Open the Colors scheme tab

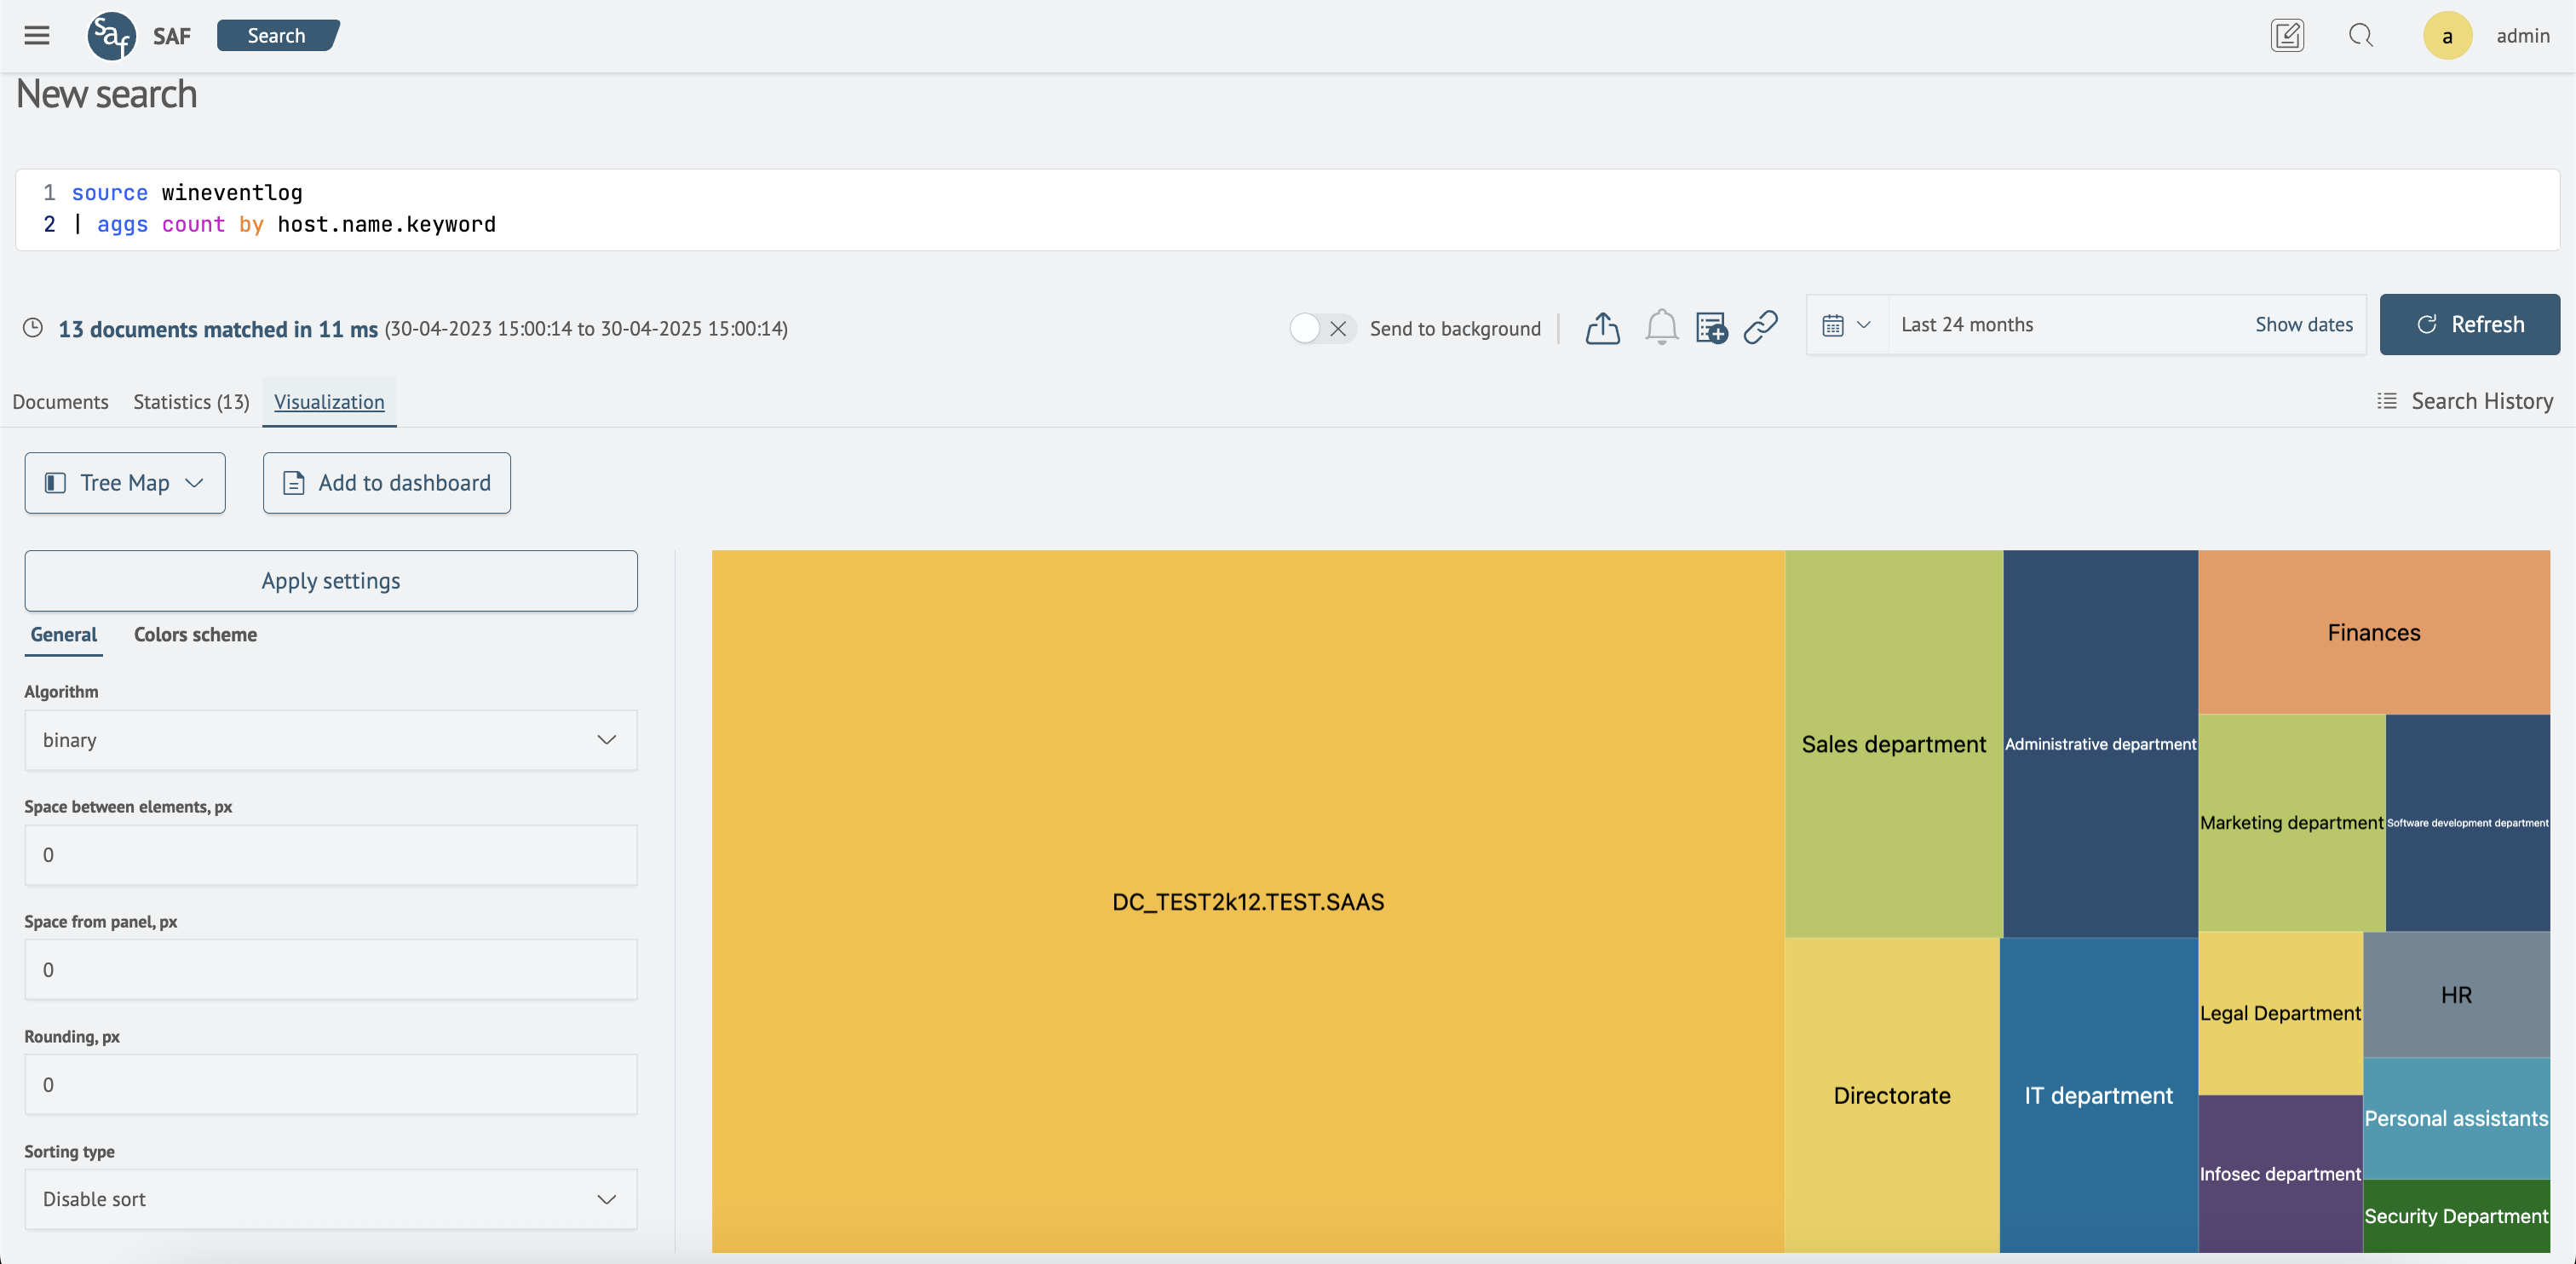195,635
